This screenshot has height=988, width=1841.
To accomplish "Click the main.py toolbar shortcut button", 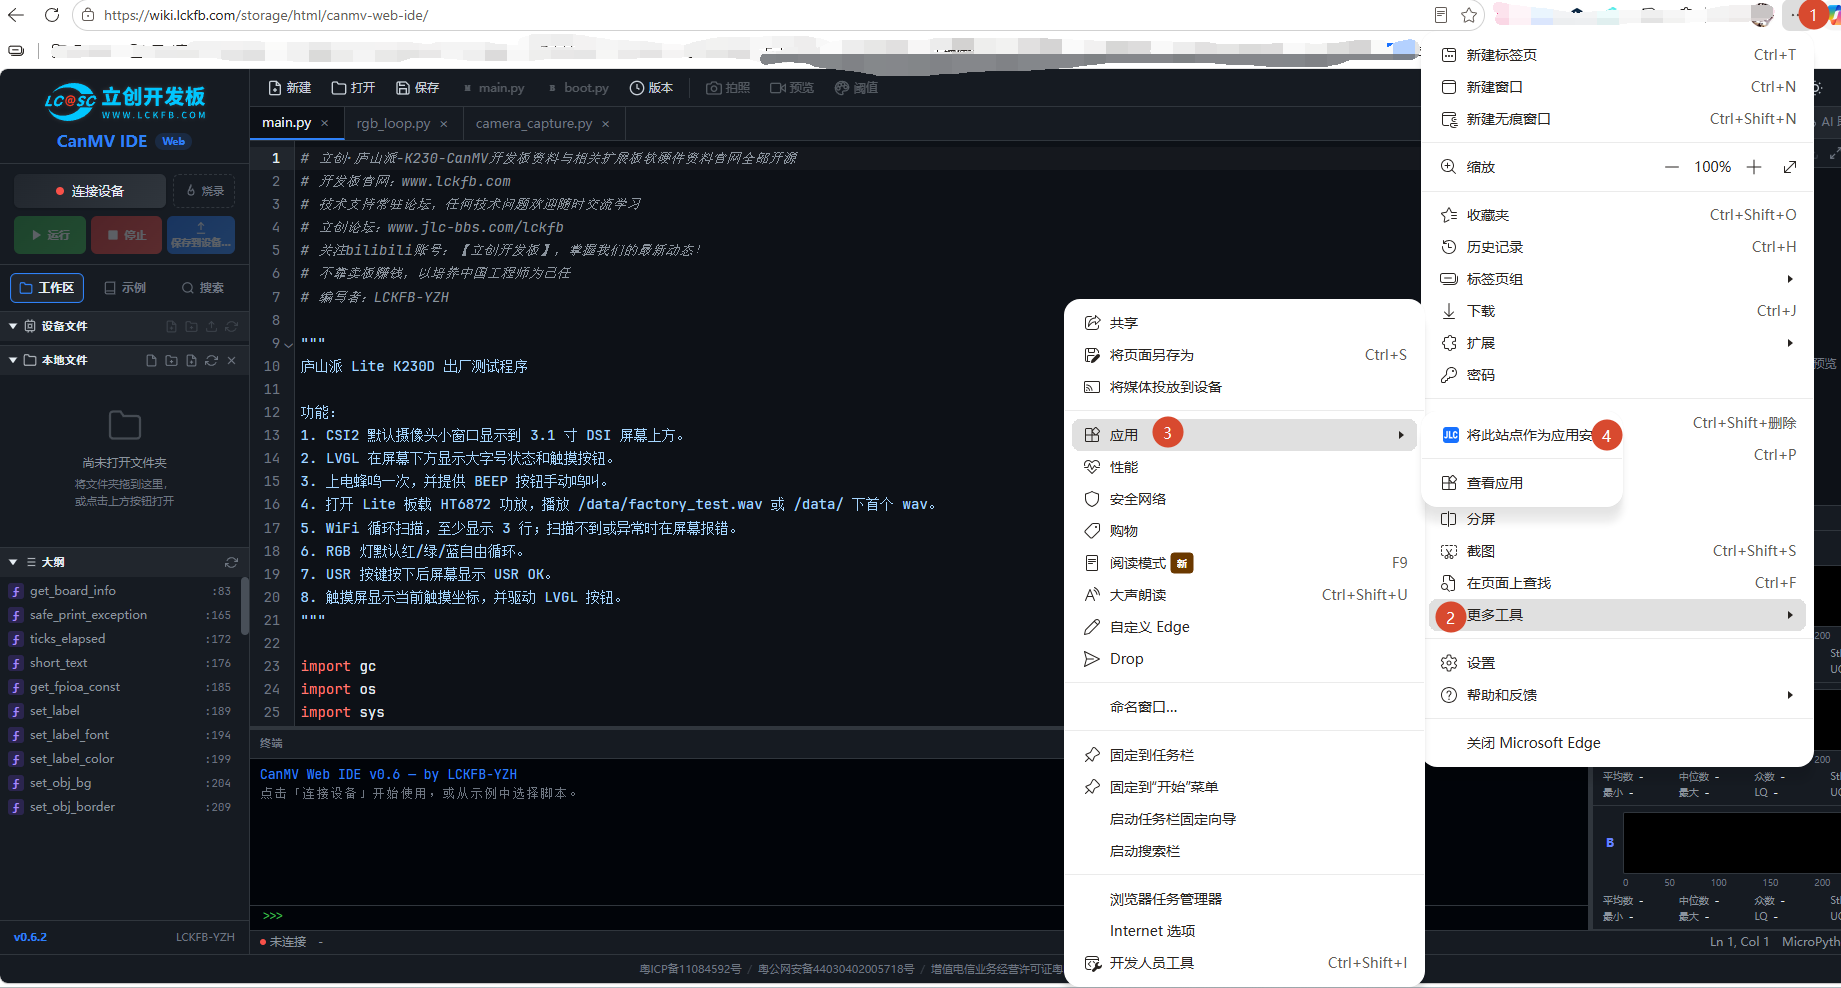I will pyautogui.click(x=494, y=88).
